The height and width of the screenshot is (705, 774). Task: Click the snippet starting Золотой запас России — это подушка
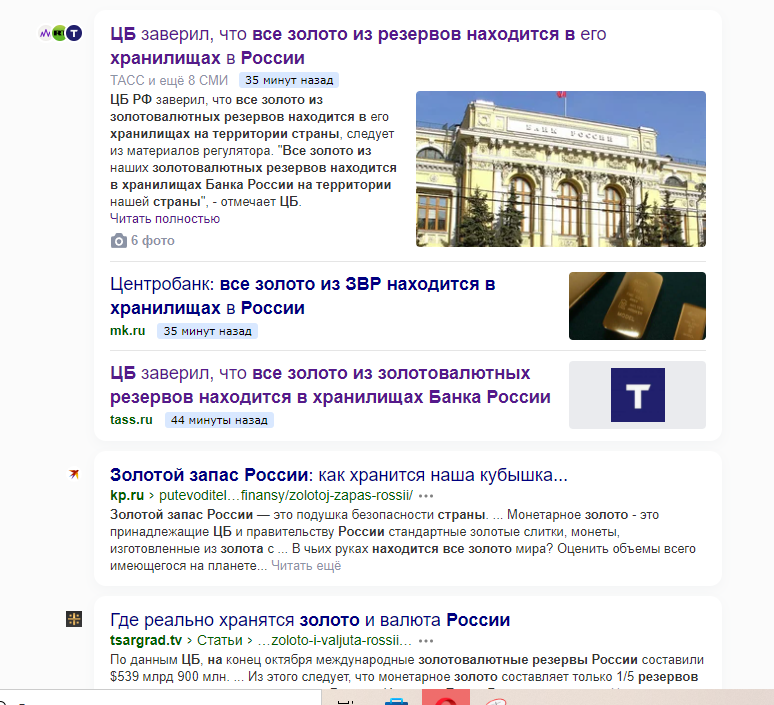(x=403, y=540)
